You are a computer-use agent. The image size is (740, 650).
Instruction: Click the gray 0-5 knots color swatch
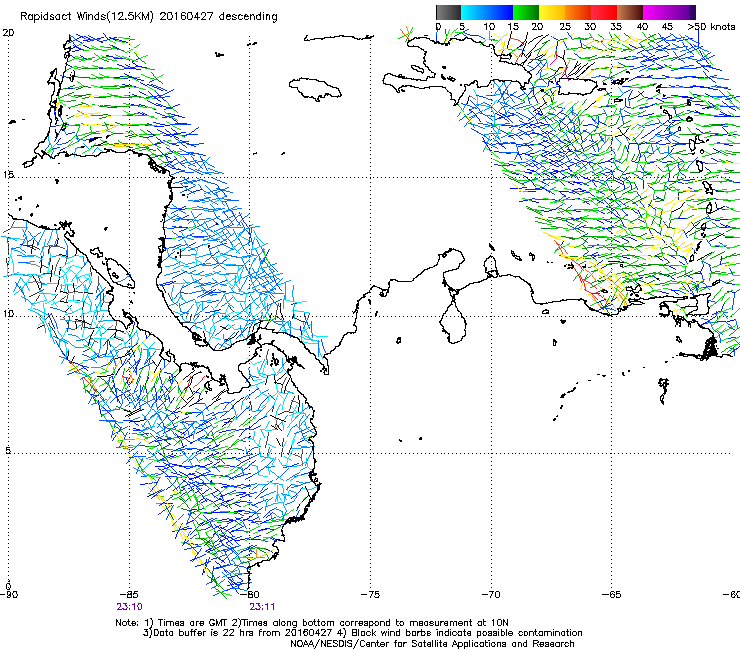pos(448,12)
